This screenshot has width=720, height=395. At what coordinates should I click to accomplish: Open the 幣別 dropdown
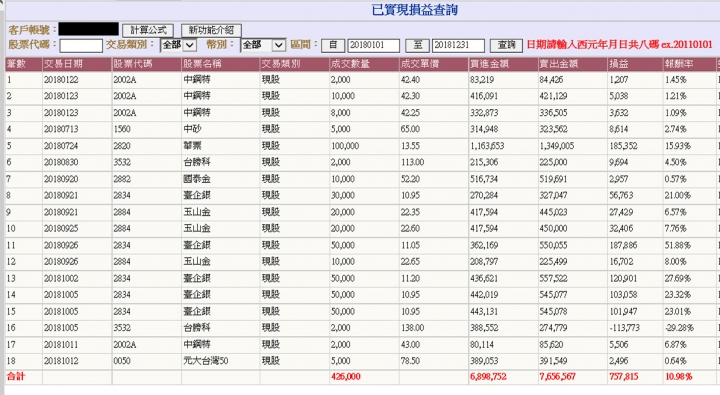[263, 45]
